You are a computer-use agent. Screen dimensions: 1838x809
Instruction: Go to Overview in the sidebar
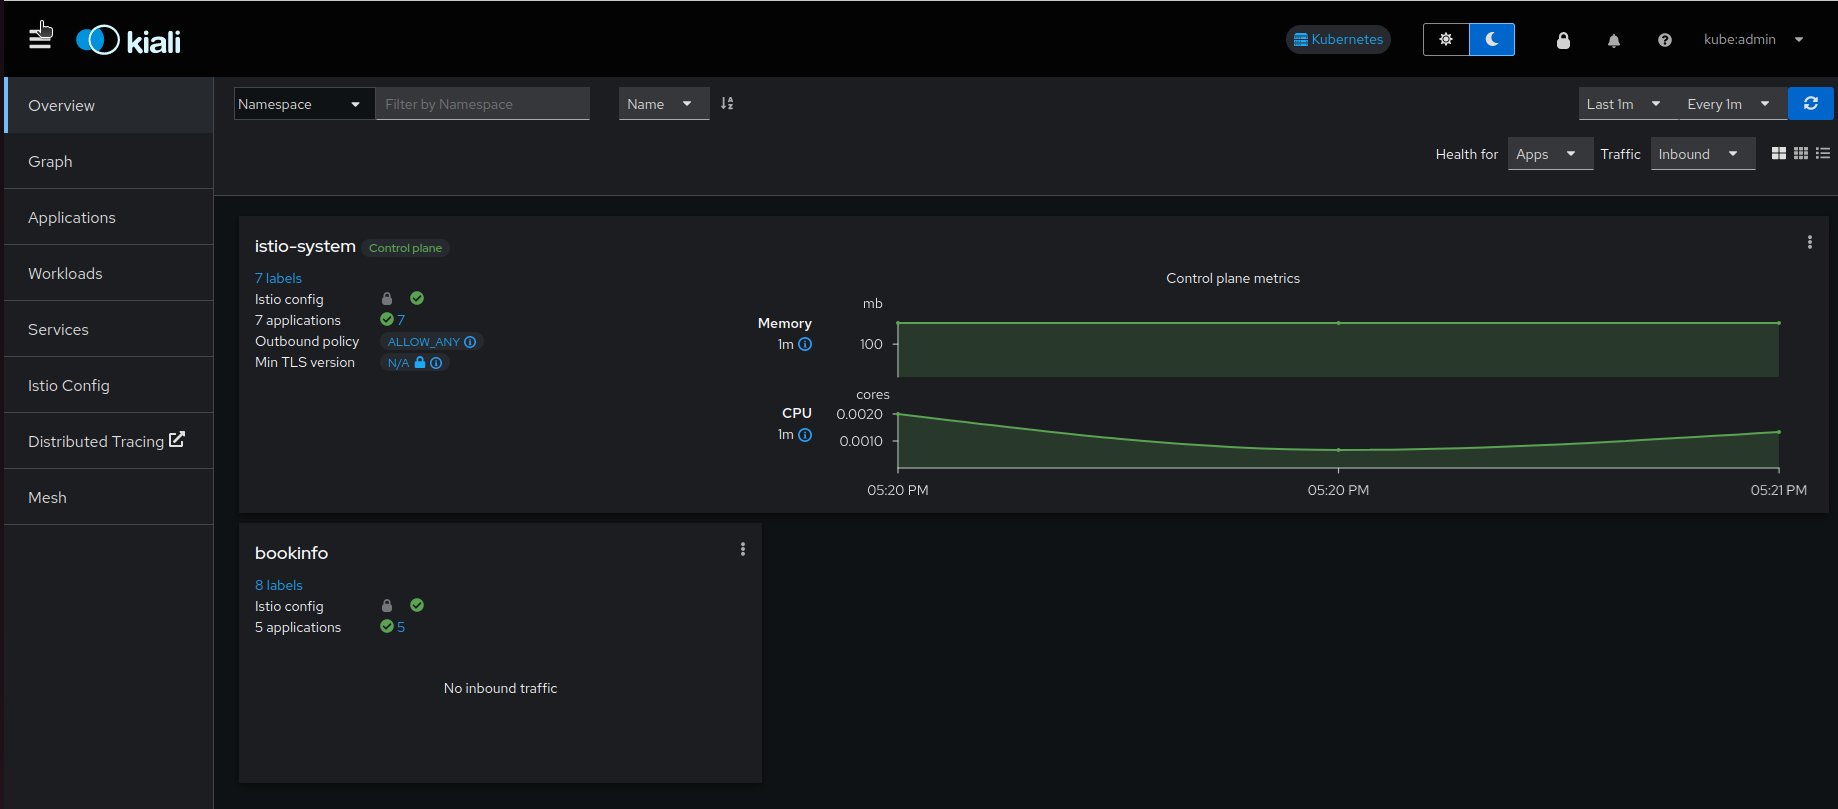(109, 105)
